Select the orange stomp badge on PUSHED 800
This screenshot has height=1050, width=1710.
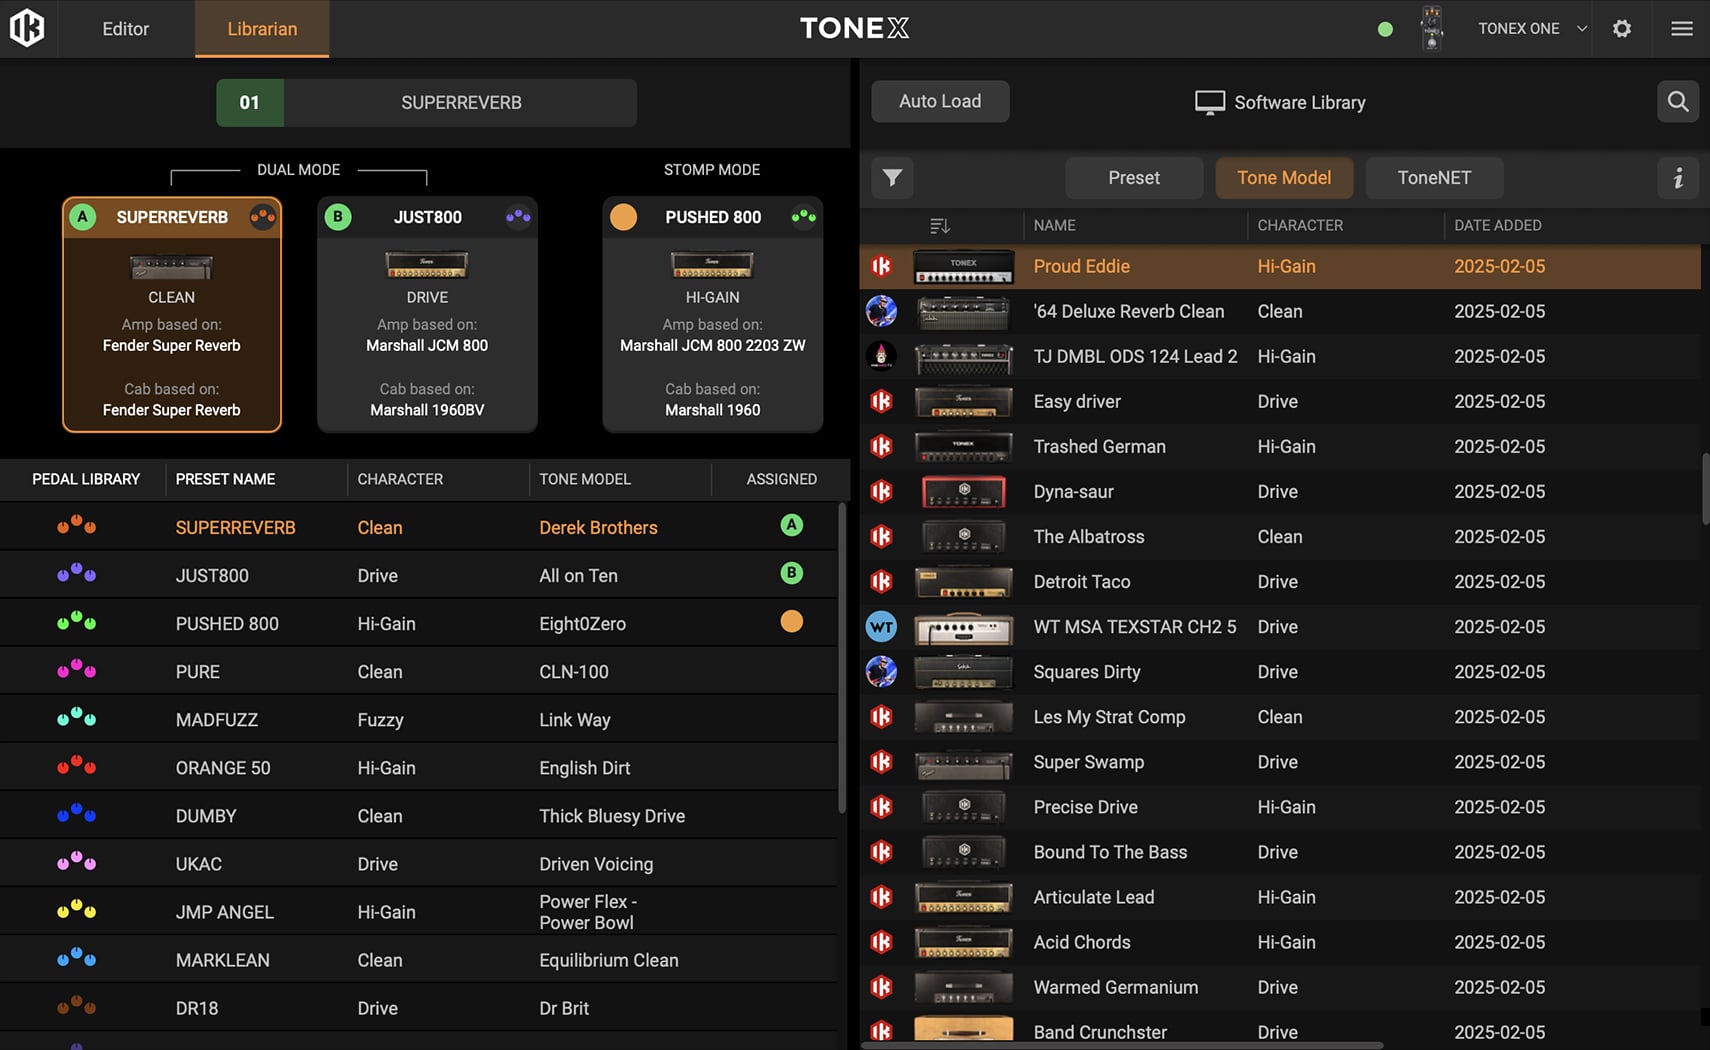pyautogui.click(x=623, y=217)
